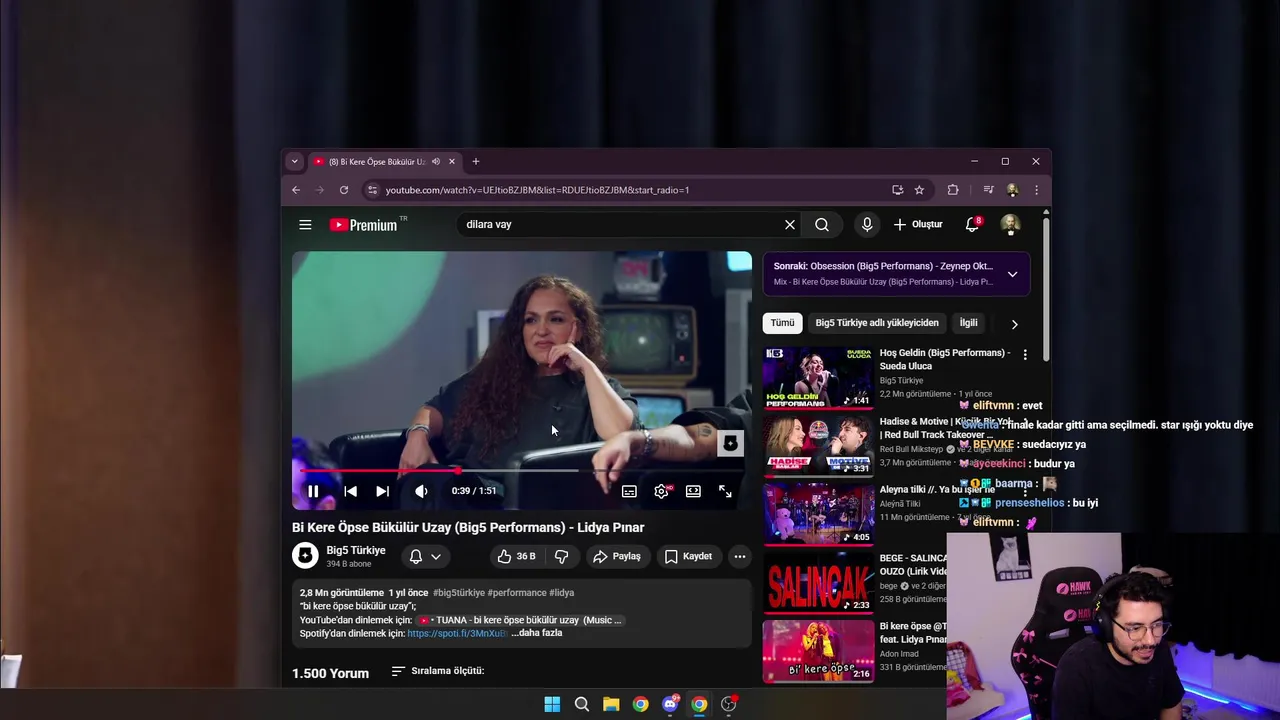Go back in Chrome

click(296, 190)
